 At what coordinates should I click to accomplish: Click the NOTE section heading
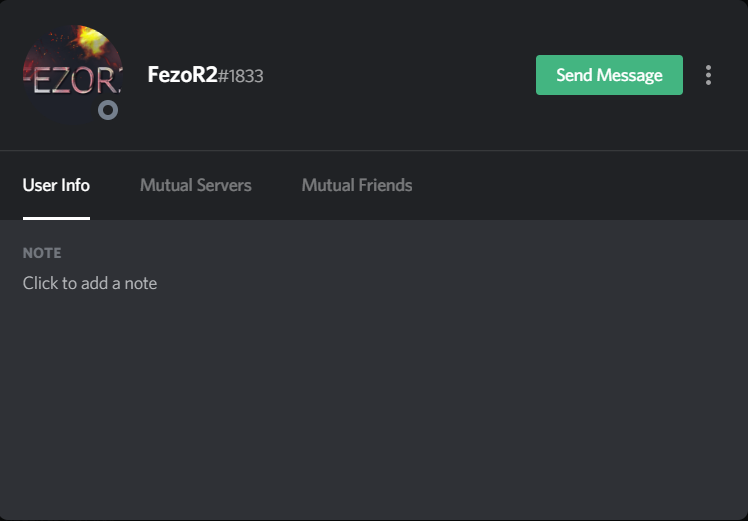tap(42, 253)
